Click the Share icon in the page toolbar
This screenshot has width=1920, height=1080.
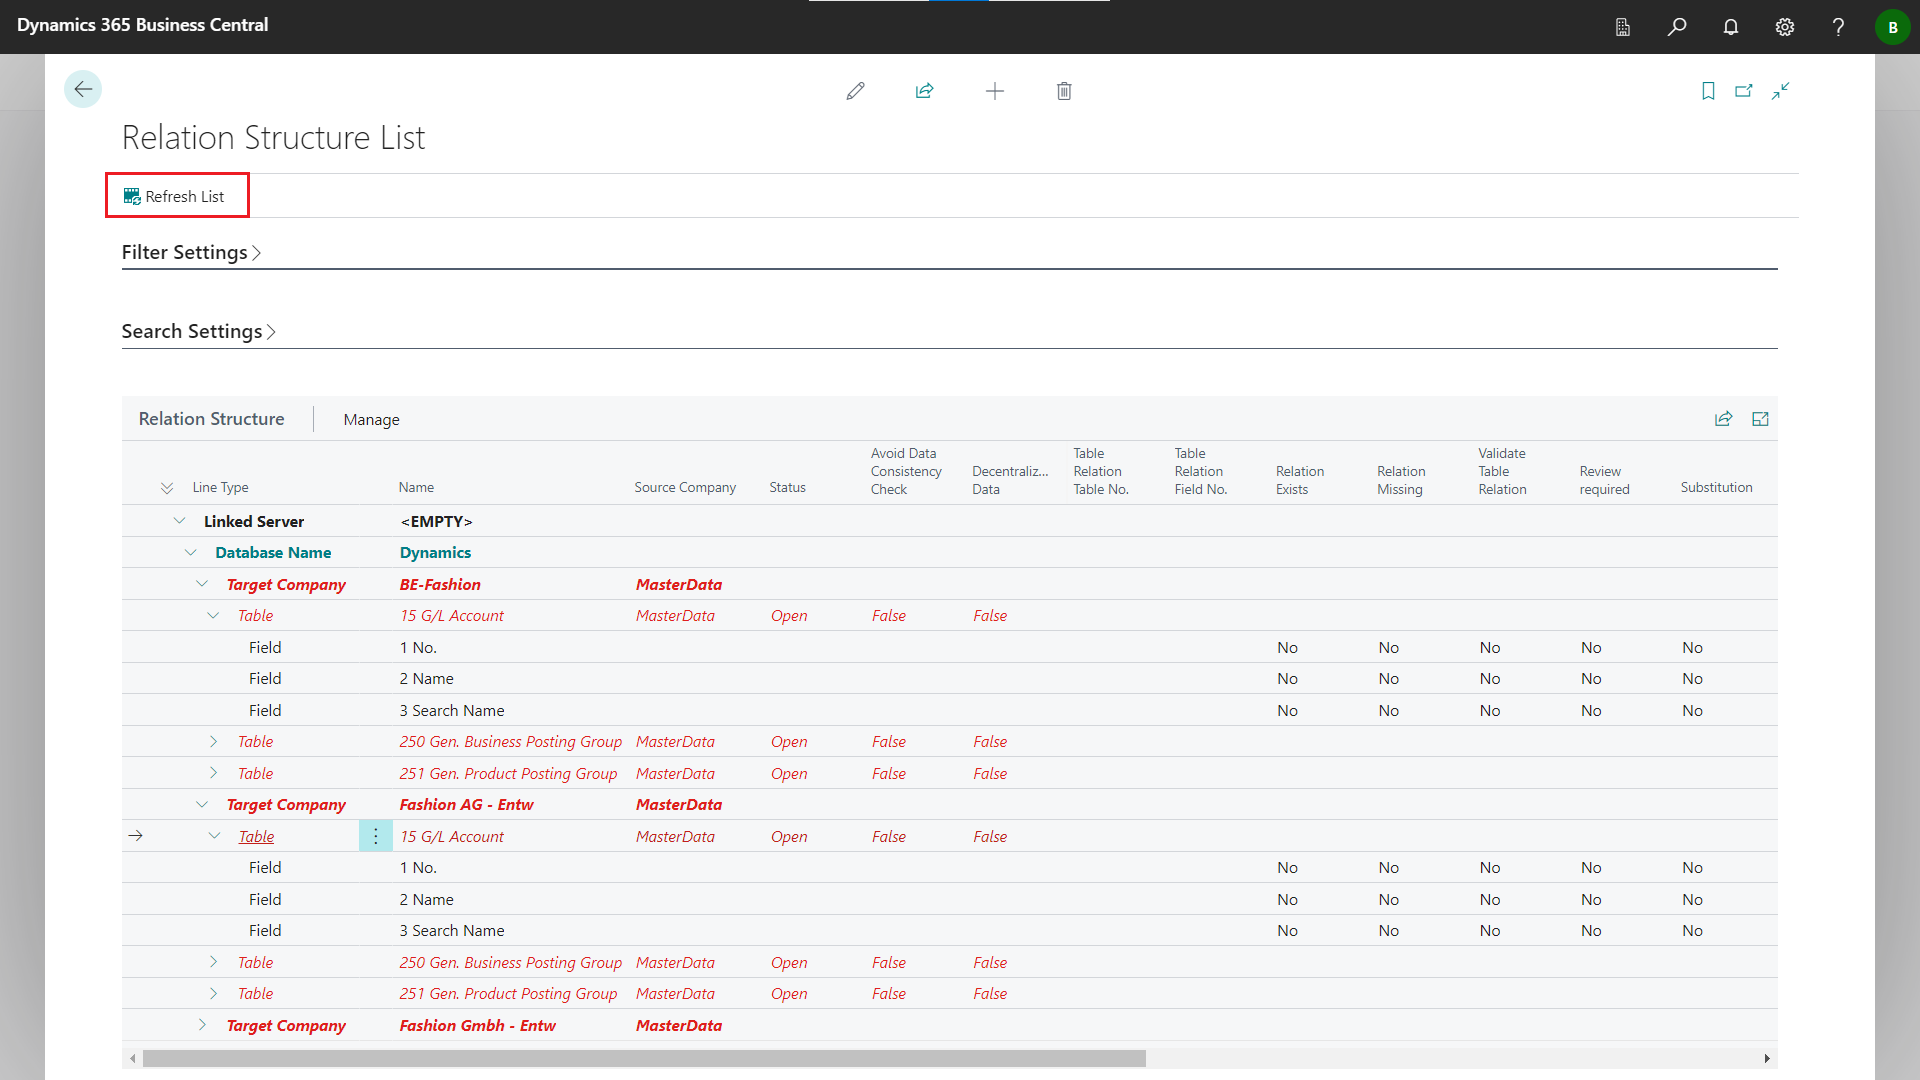924,91
